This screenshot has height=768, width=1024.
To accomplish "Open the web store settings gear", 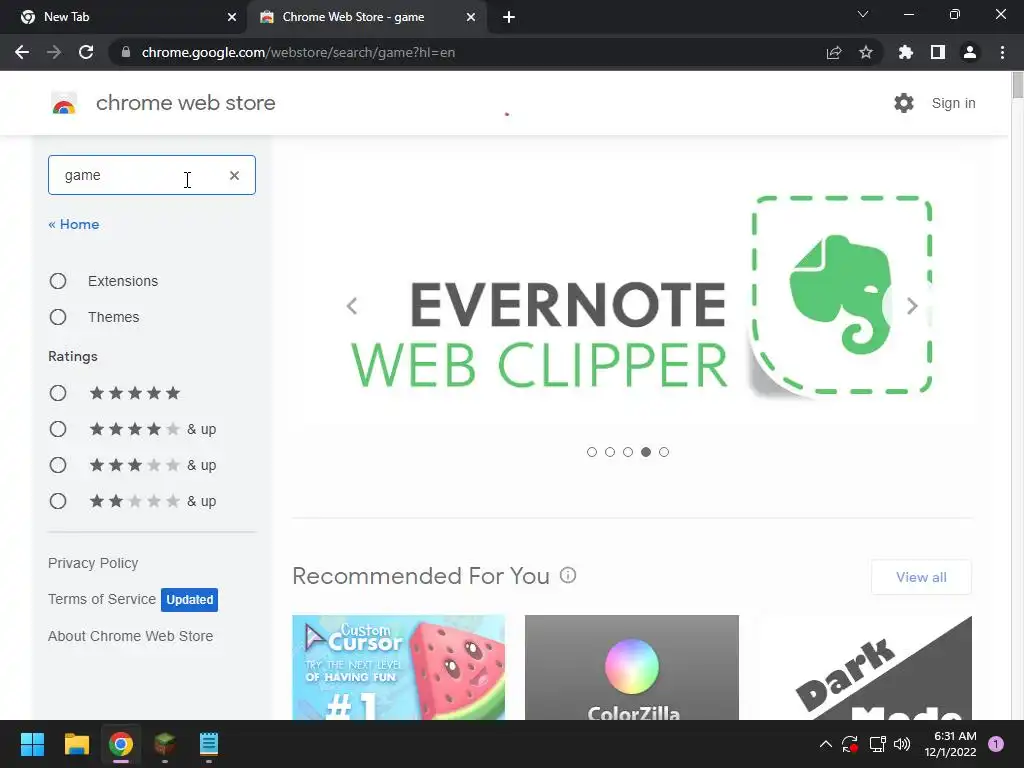I will click(904, 103).
